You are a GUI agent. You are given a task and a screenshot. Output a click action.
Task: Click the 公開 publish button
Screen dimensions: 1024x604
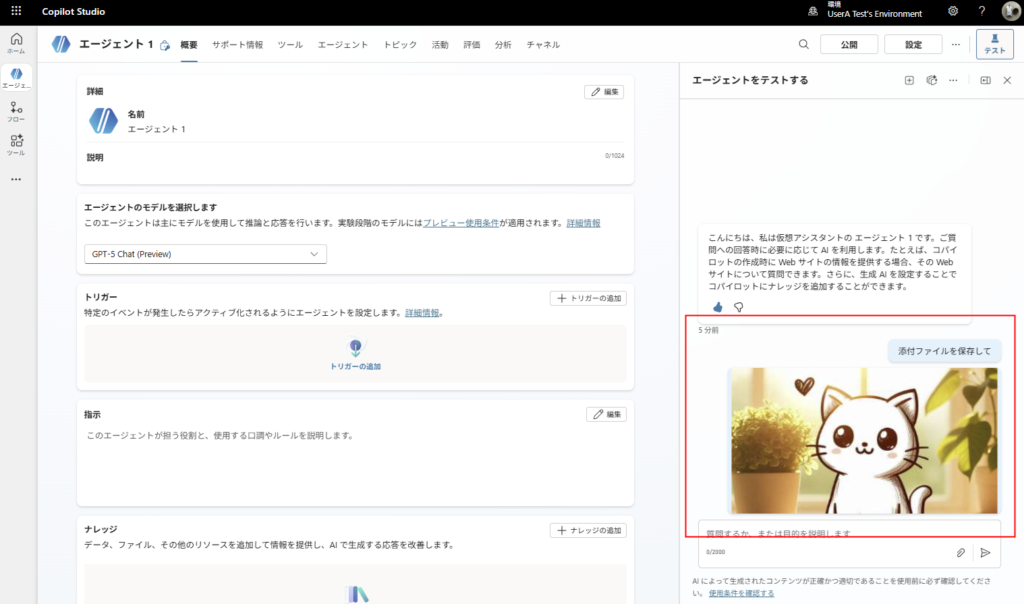pyautogui.click(x=847, y=44)
